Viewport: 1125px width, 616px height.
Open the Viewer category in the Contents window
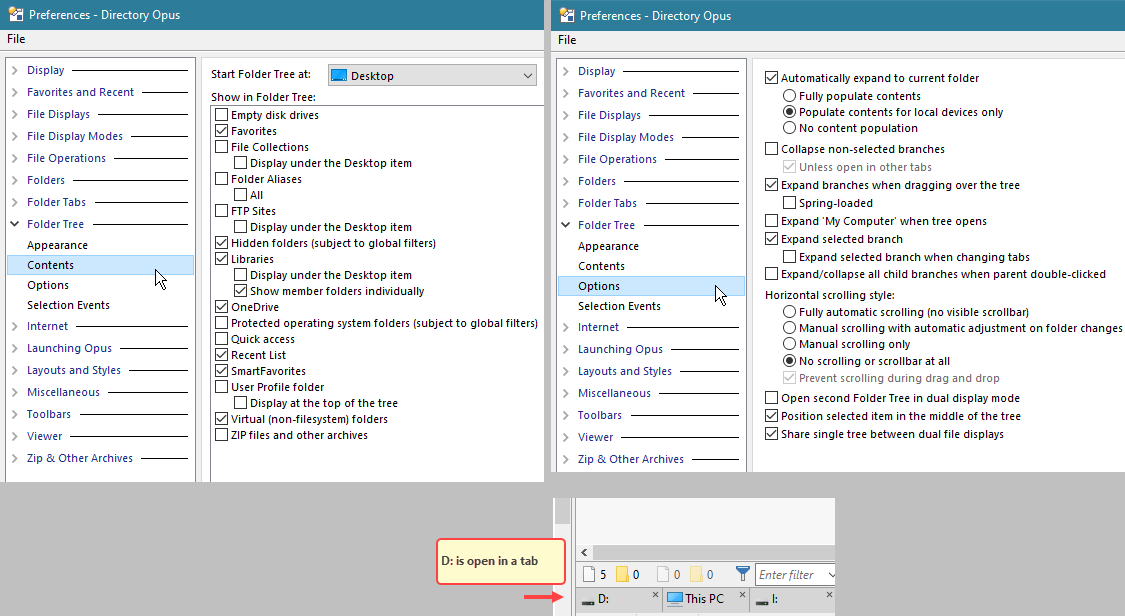click(44, 436)
